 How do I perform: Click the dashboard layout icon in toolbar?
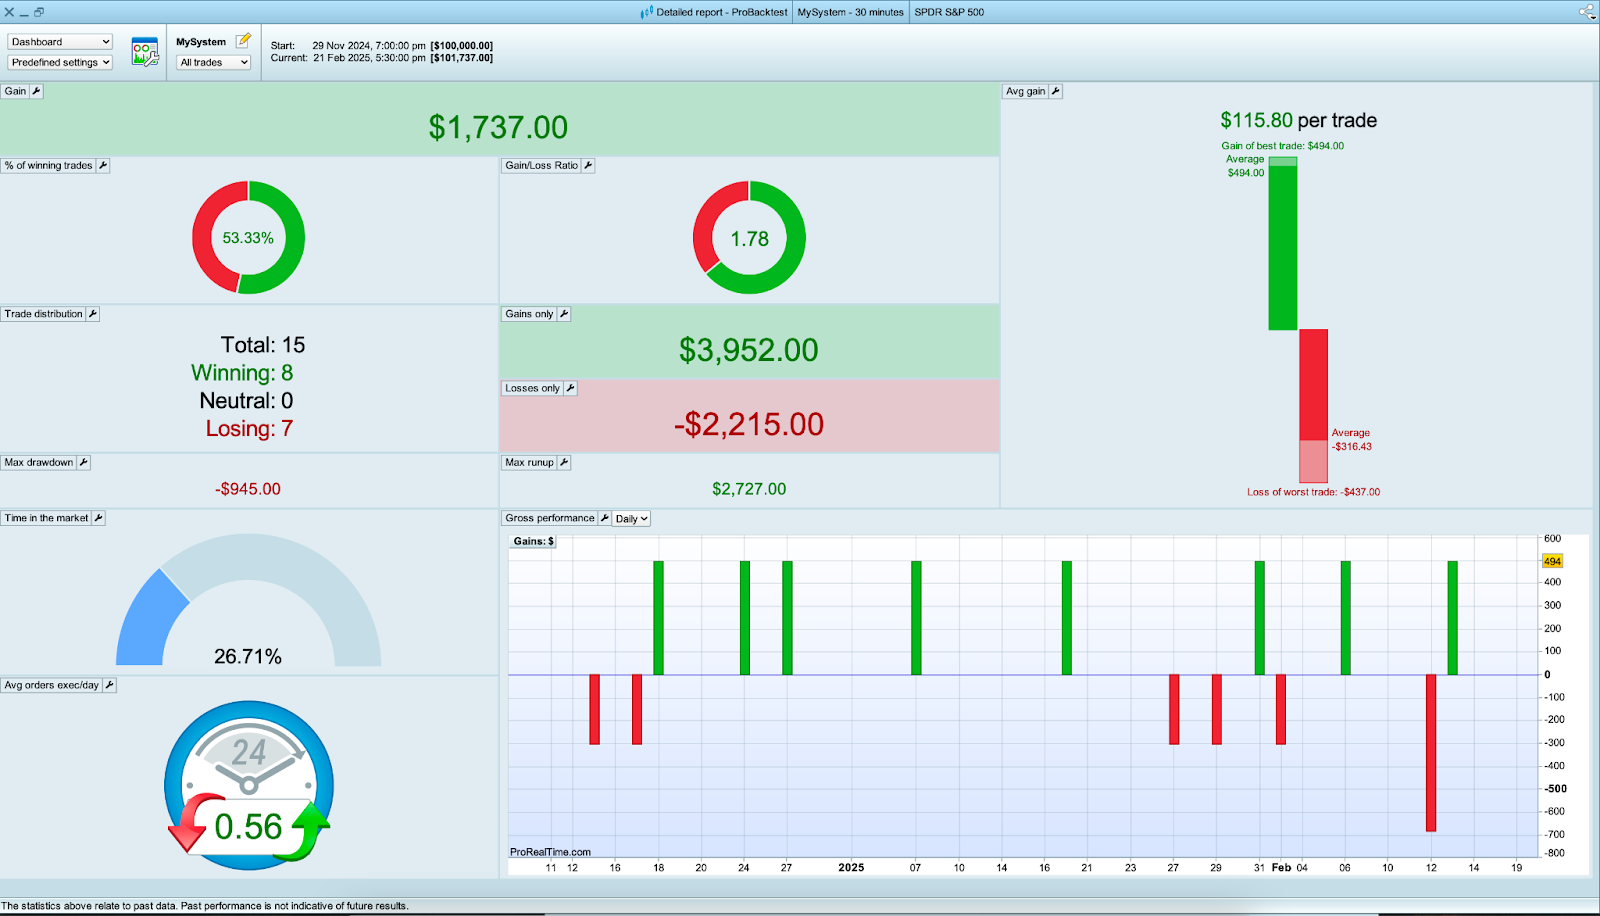(145, 52)
